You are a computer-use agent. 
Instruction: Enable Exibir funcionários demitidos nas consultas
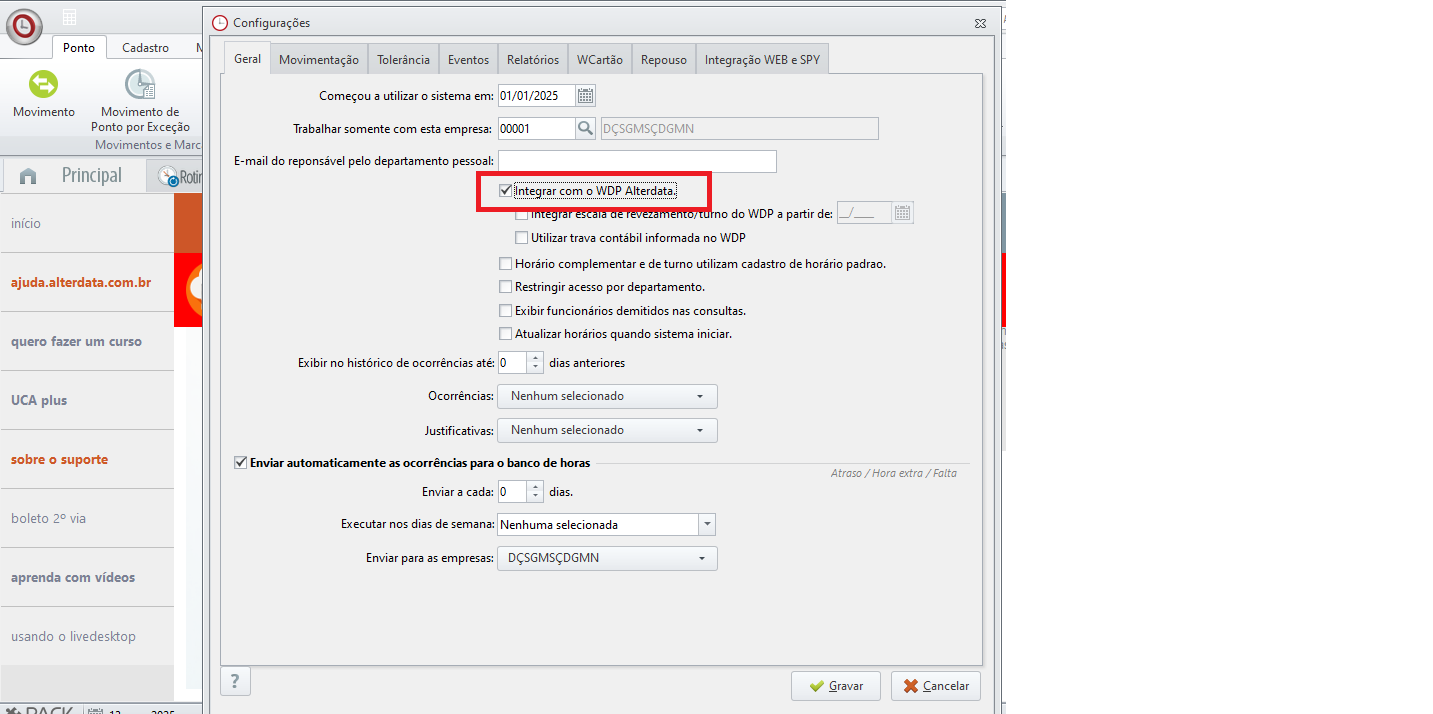point(505,311)
